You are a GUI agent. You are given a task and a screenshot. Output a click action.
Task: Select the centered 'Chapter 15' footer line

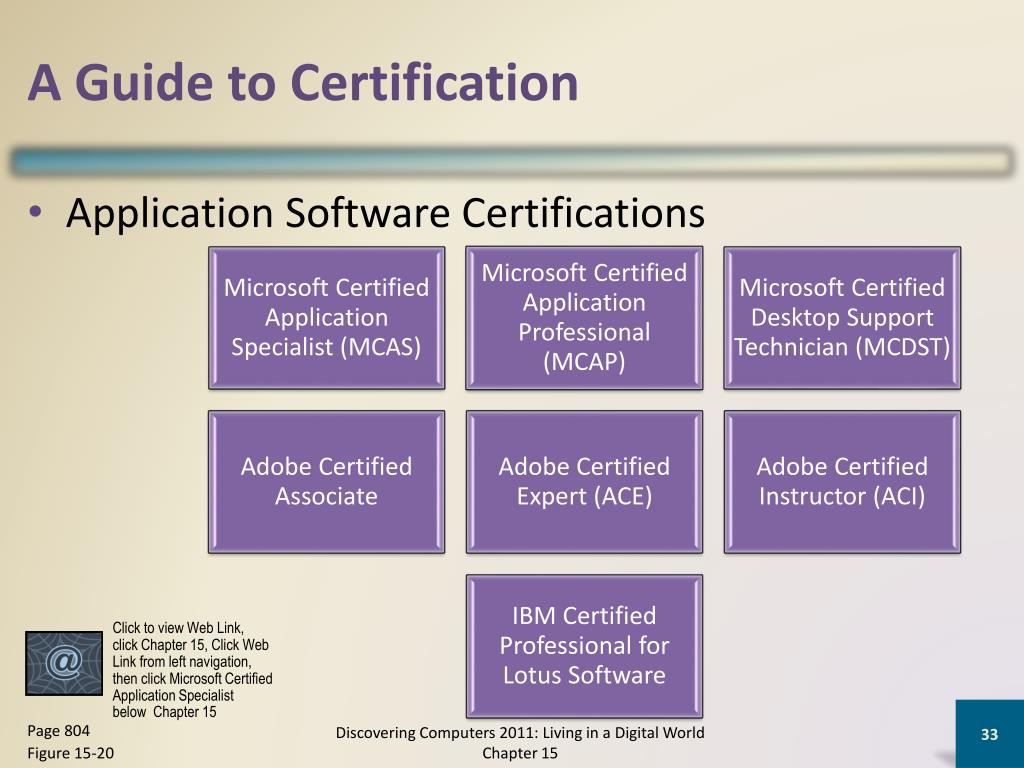click(520, 753)
